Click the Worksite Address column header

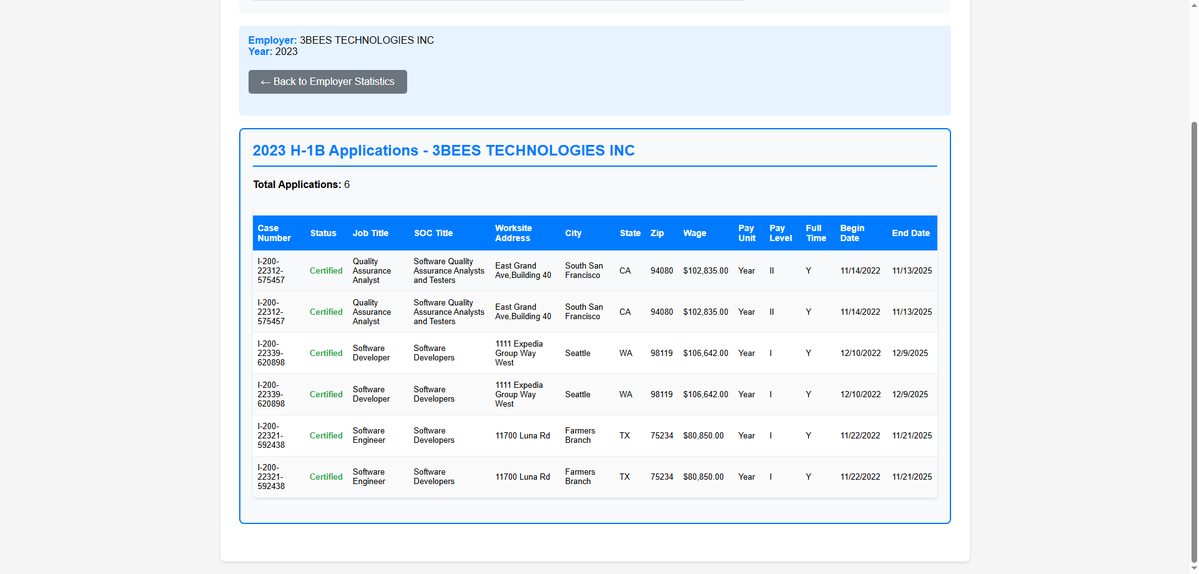(514, 233)
